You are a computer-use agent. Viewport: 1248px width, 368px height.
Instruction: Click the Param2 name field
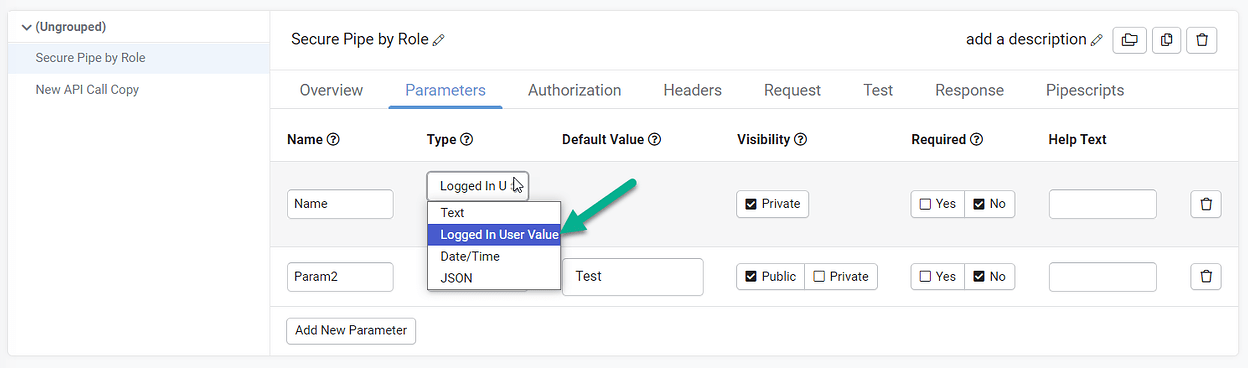click(340, 277)
